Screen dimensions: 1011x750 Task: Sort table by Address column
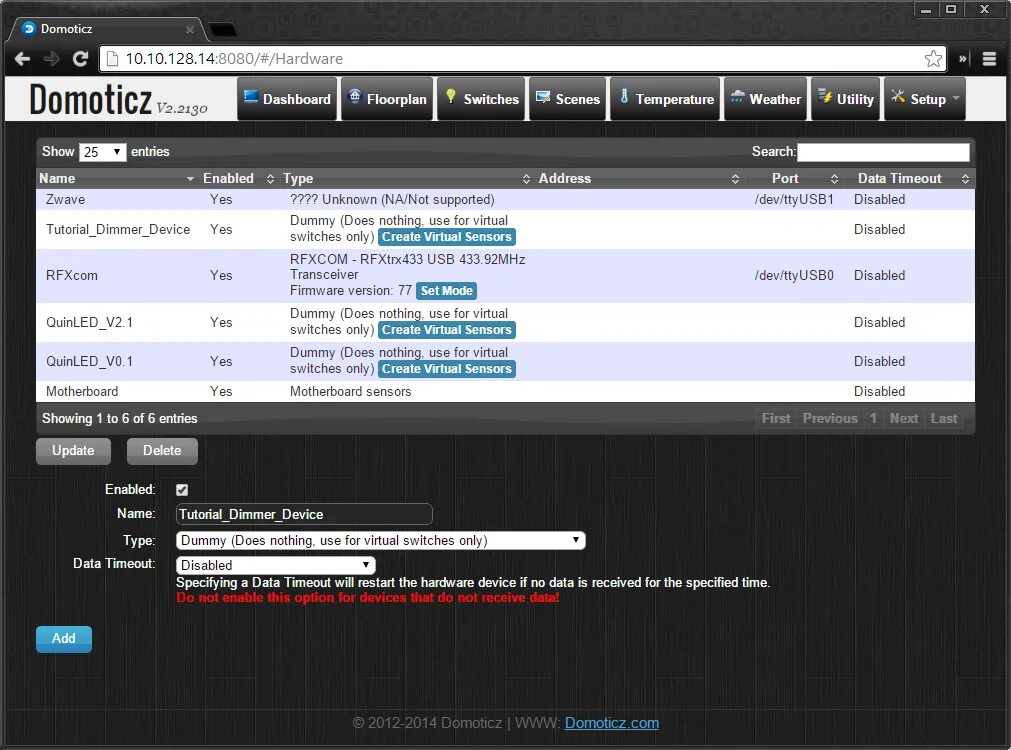coord(638,179)
